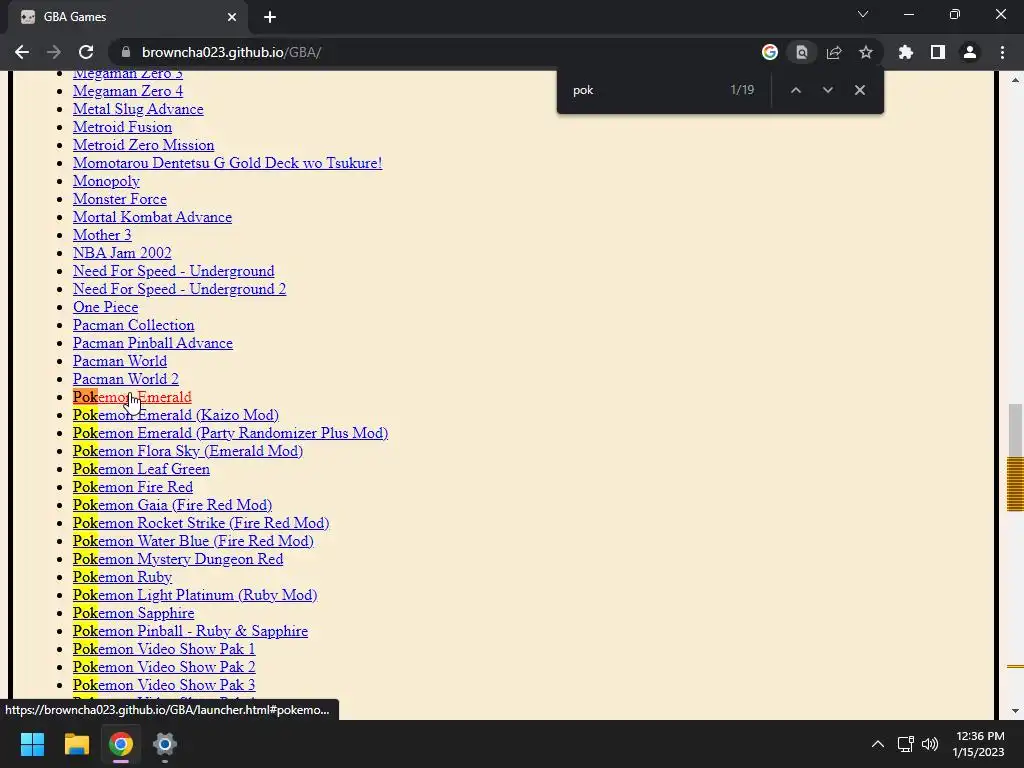Open the One Piece link
Image resolution: width=1024 pixels, height=768 pixels.
pos(105,307)
